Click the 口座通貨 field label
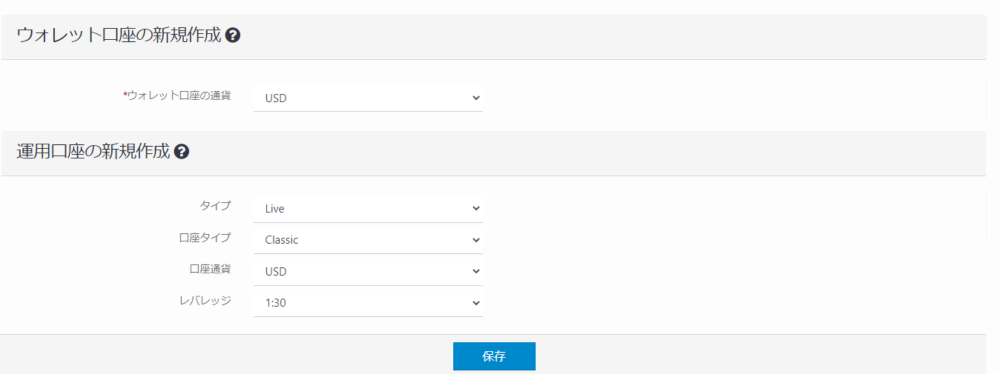Image resolution: width=1000 pixels, height=374 pixels. point(210,269)
